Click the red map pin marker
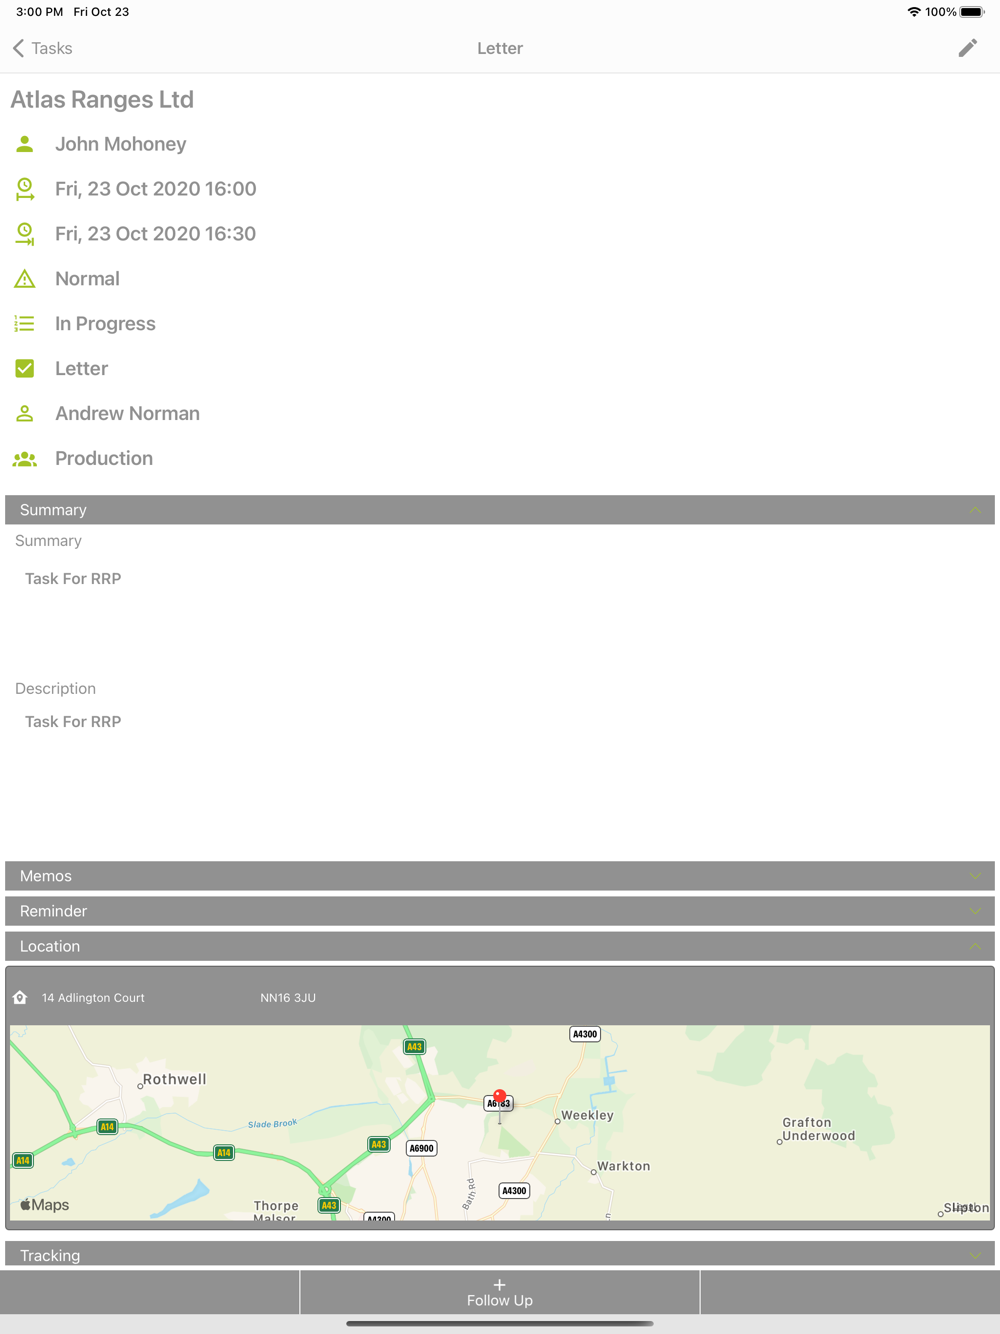Image resolution: width=1000 pixels, height=1334 pixels. coord(500,1096)
